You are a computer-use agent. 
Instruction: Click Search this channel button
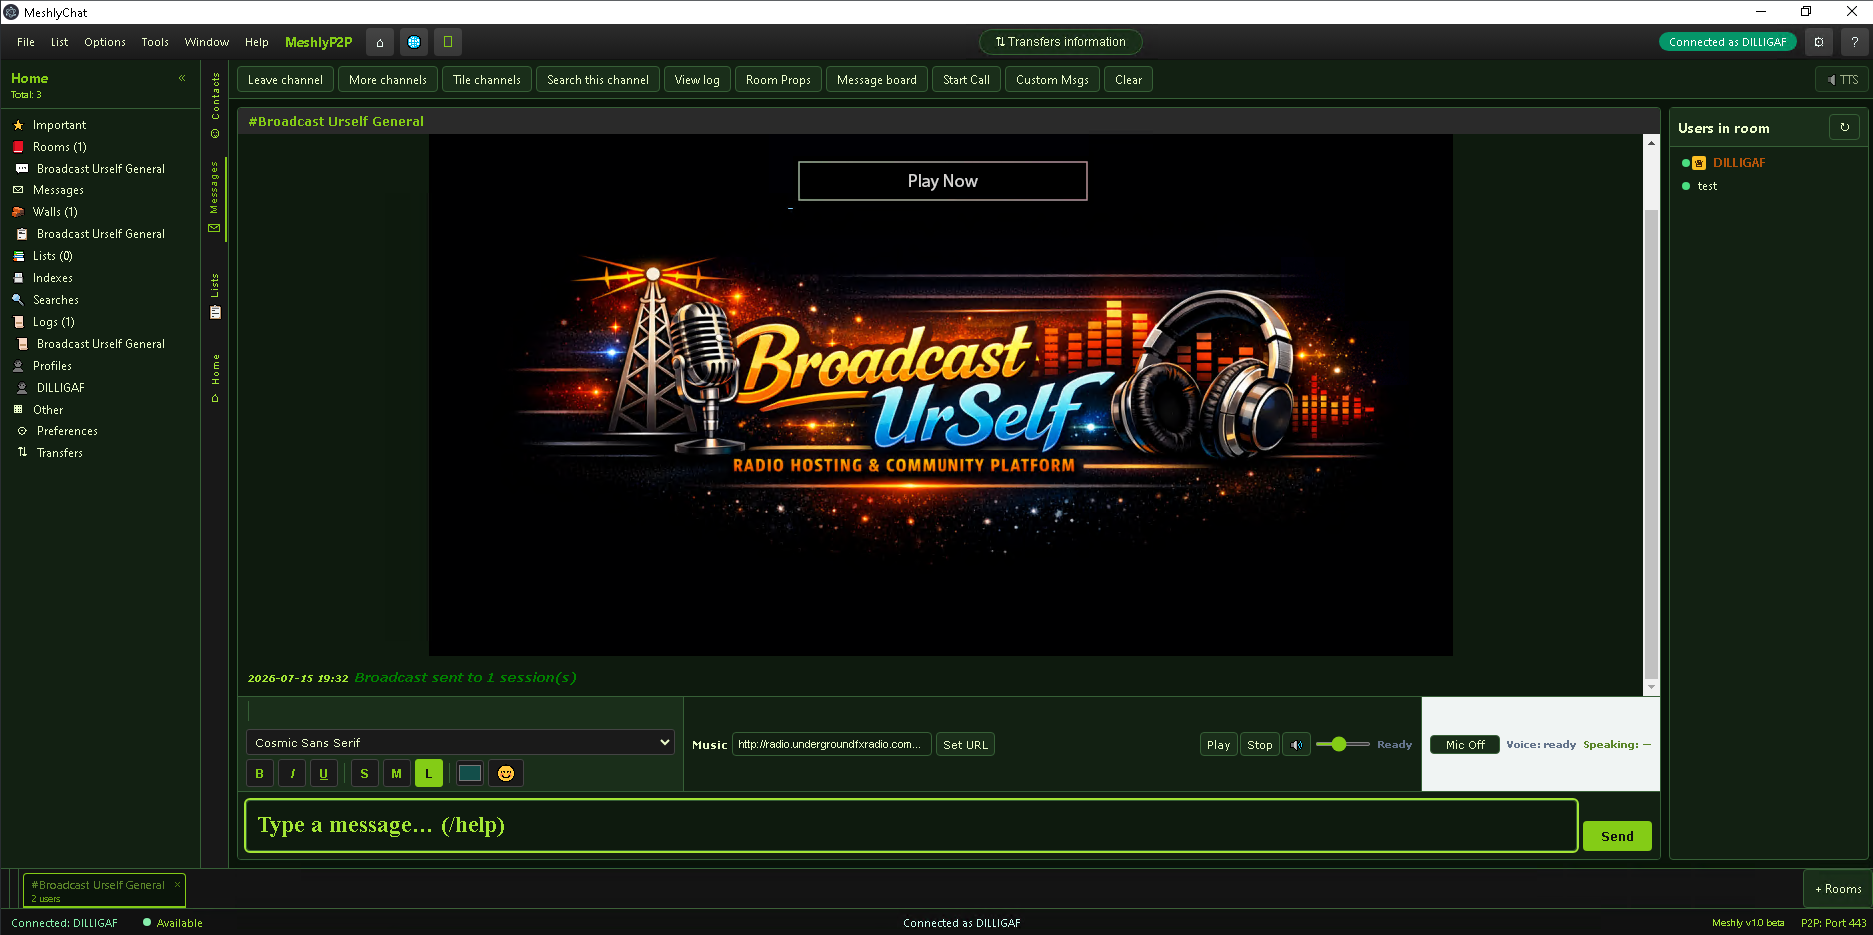[x=598, y=80]
